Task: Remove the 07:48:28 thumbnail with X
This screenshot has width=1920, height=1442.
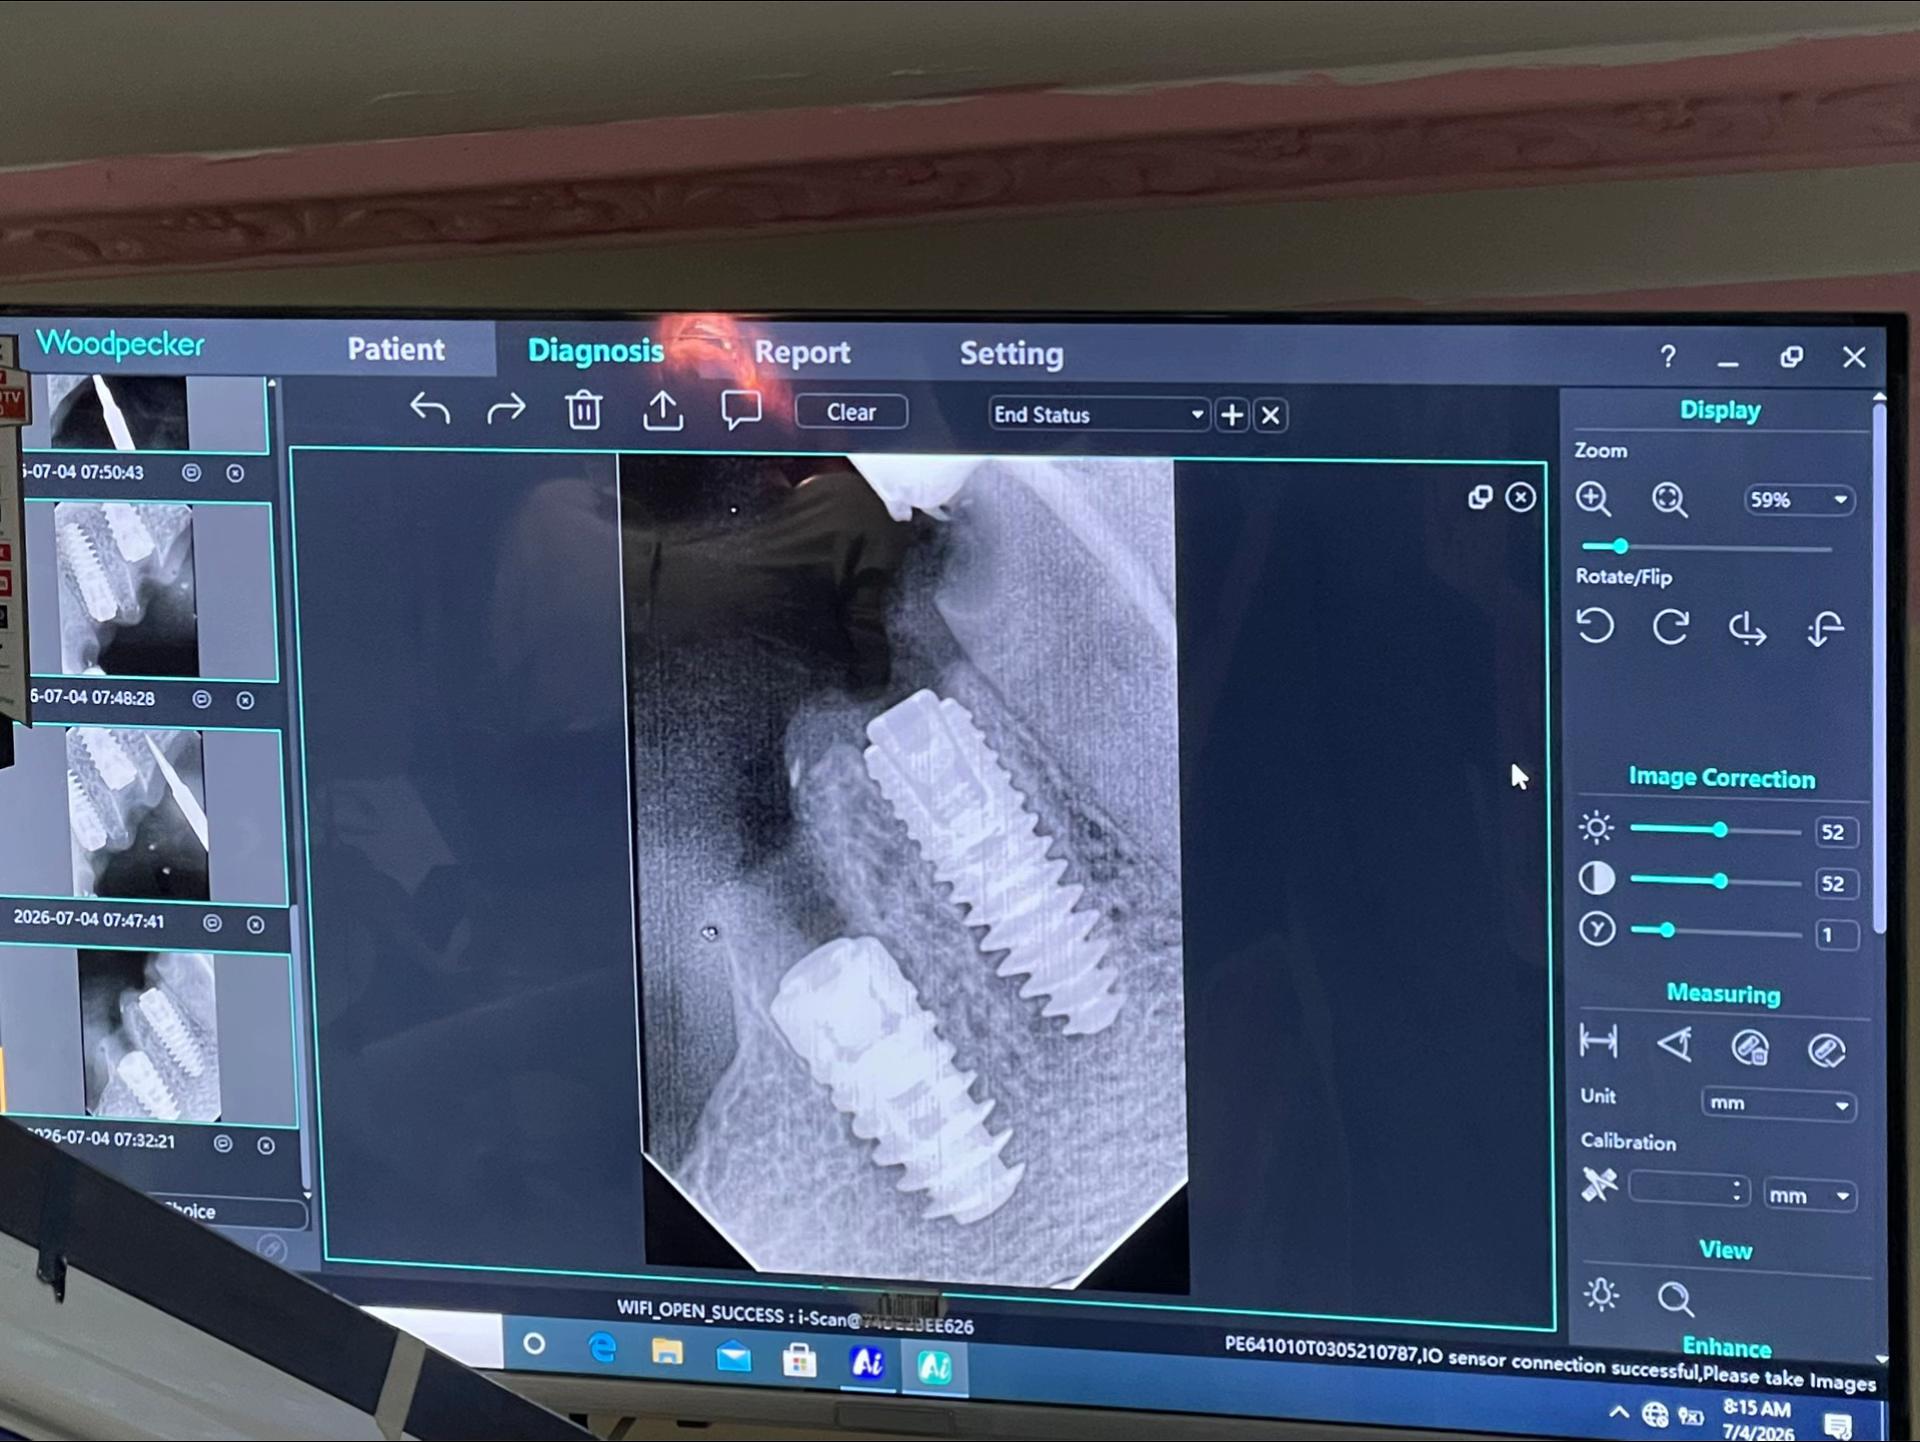Action: coord(245,700)
